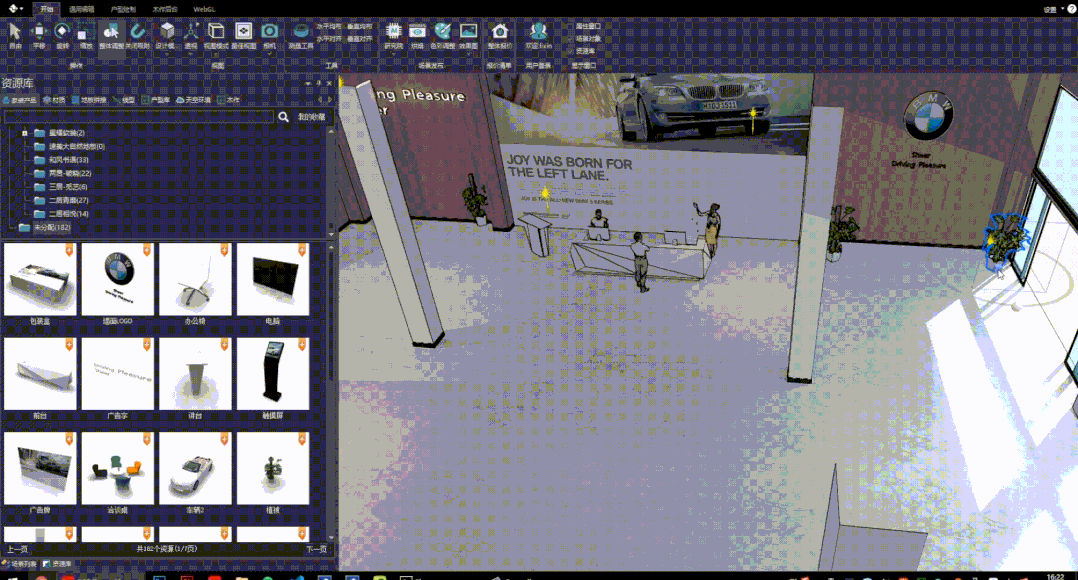Select the free-select arrow pointer tool
Screen dimensions: 1078x580
[x=15, y=32]
